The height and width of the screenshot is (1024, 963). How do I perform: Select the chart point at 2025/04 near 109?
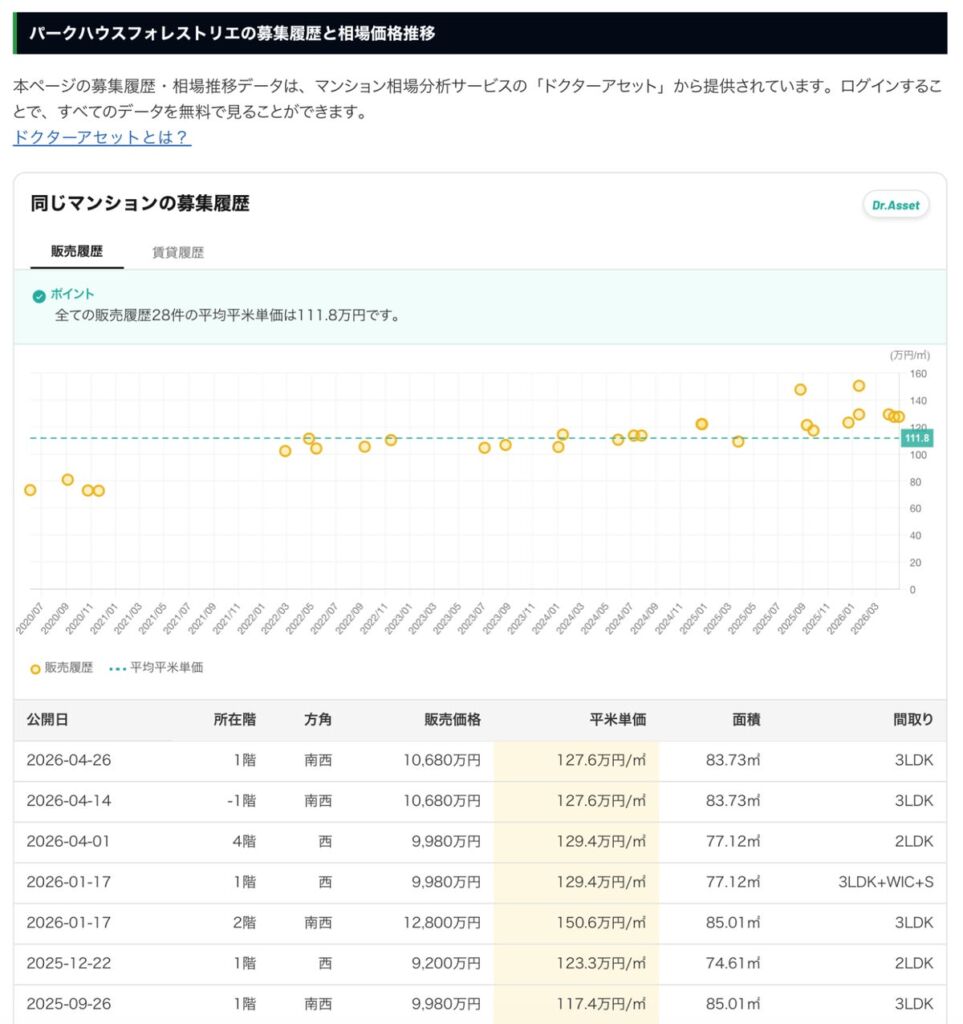[x=738, y=441]
